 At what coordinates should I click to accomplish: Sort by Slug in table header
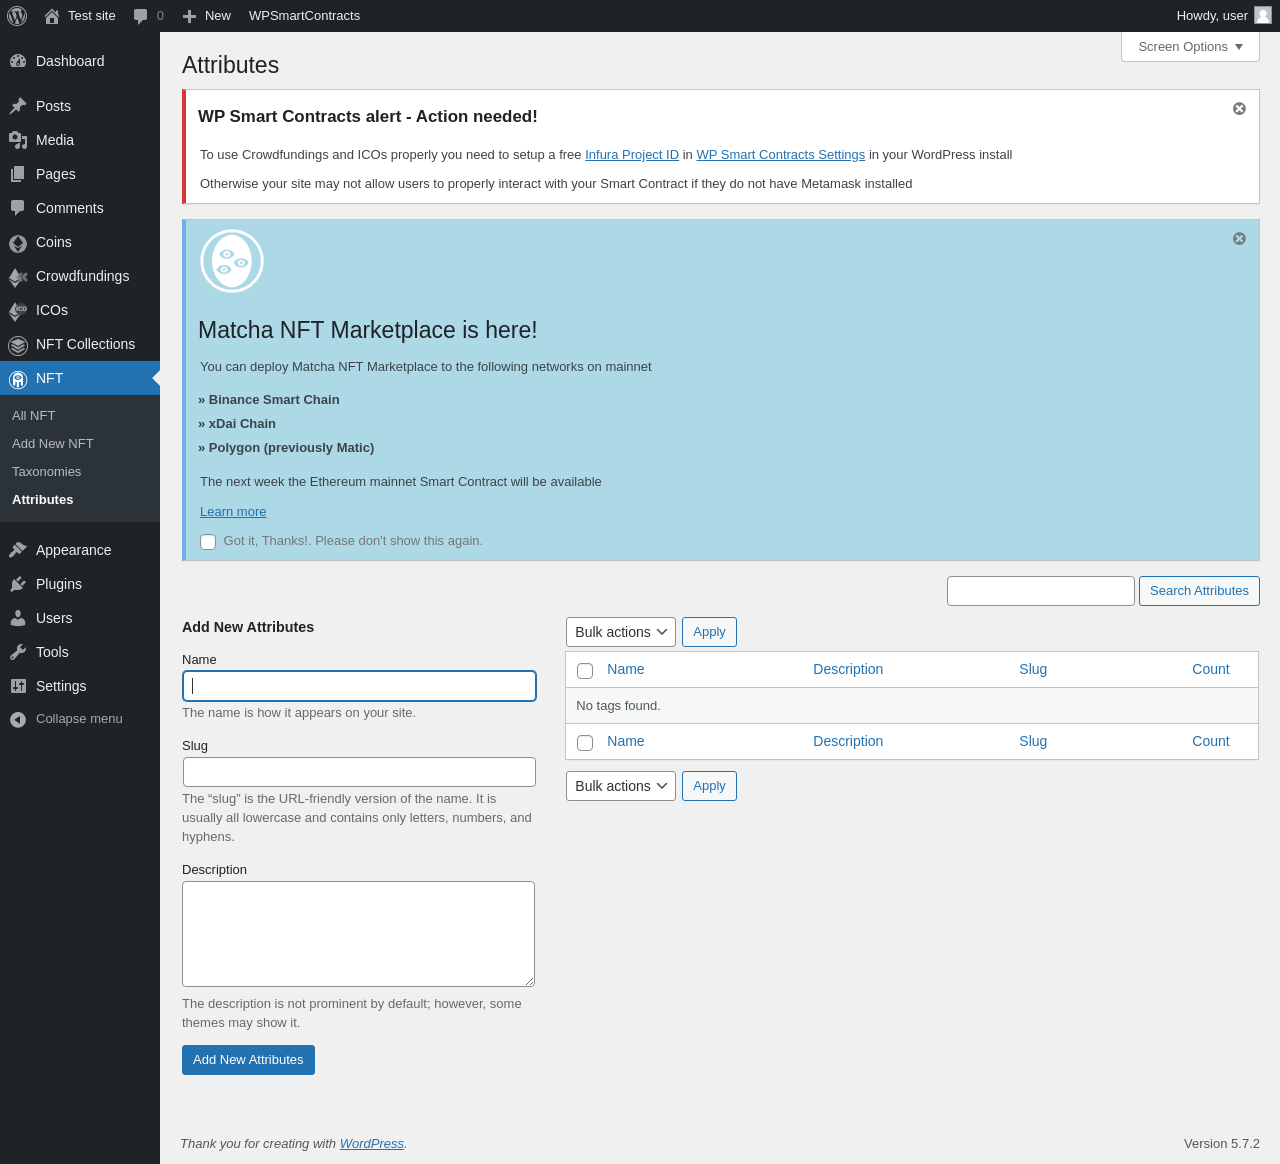[x=1033, y=669]
